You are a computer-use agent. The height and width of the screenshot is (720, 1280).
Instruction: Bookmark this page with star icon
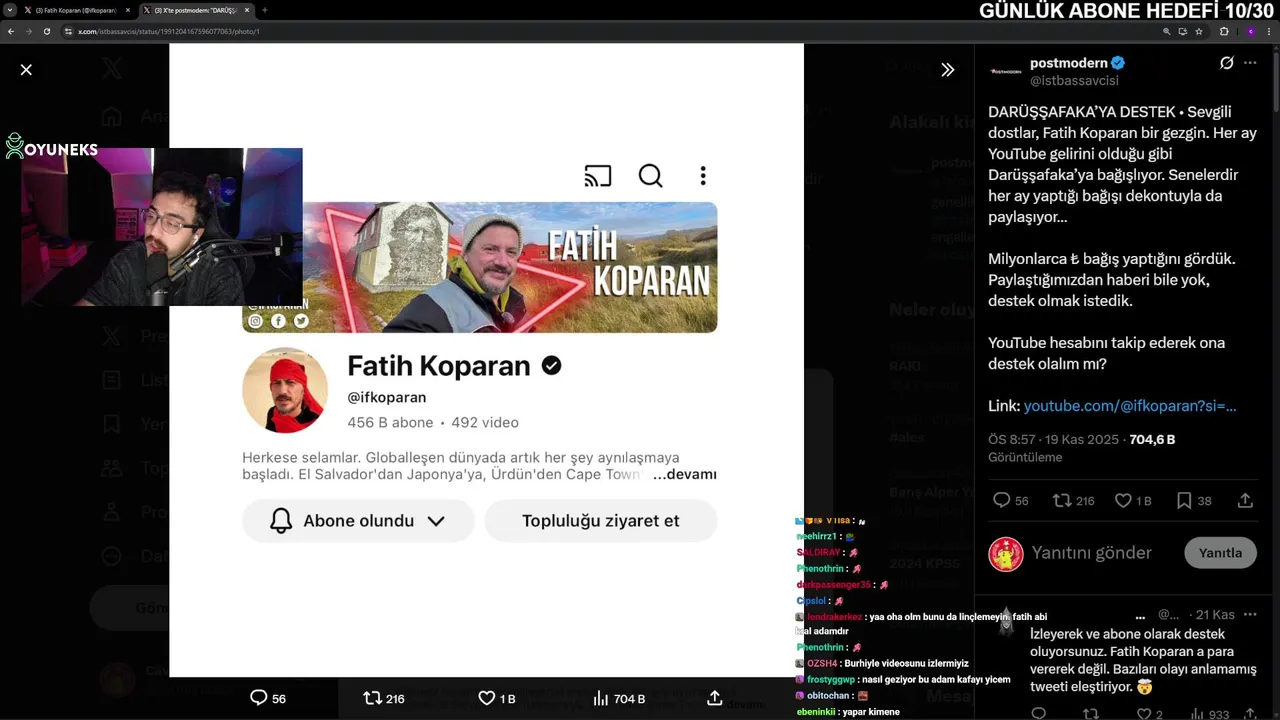click(x=1198, y=31)
